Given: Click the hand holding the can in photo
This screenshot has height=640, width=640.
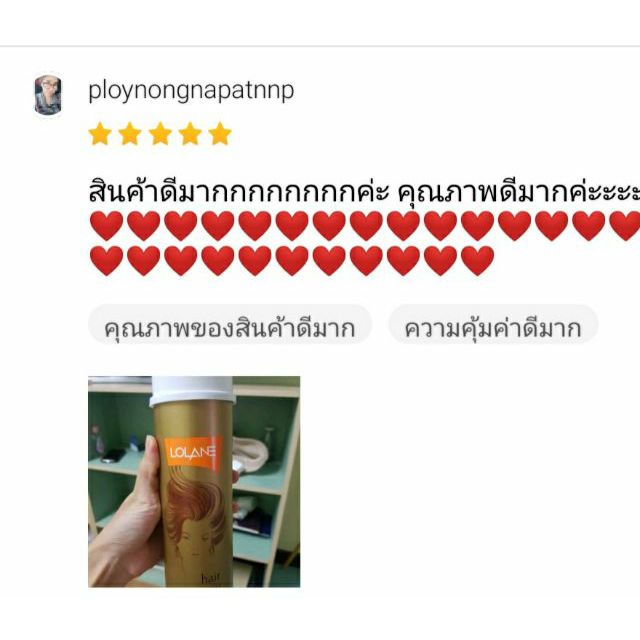Looking at the screenshot, I should (127, 516).
